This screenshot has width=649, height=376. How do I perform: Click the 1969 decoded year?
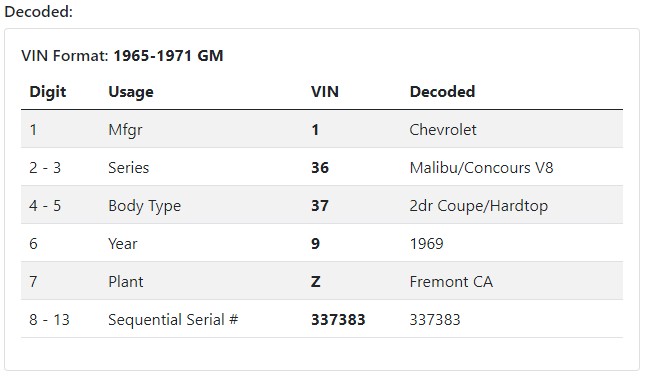[426, 243]
